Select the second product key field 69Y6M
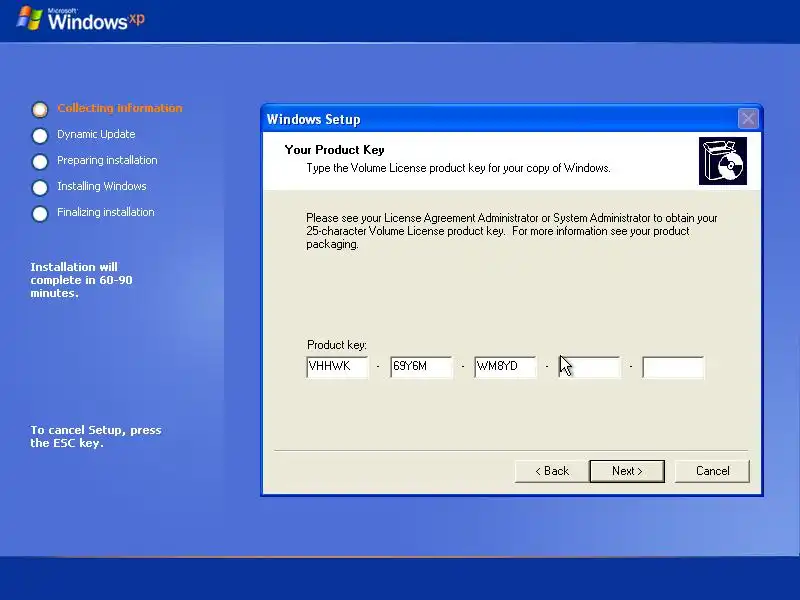Image resolution: width=800 pixels, height=600 pixels. (421, 367)
